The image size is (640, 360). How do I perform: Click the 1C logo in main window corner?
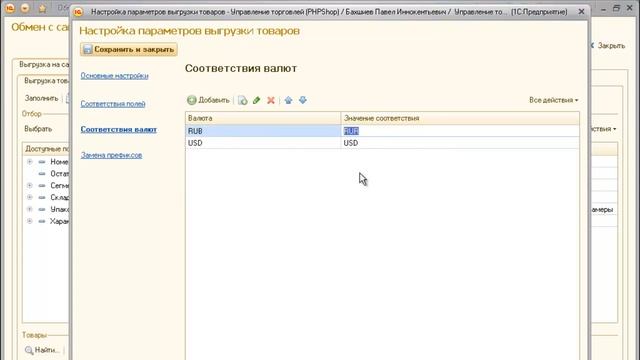click(10, 7)
